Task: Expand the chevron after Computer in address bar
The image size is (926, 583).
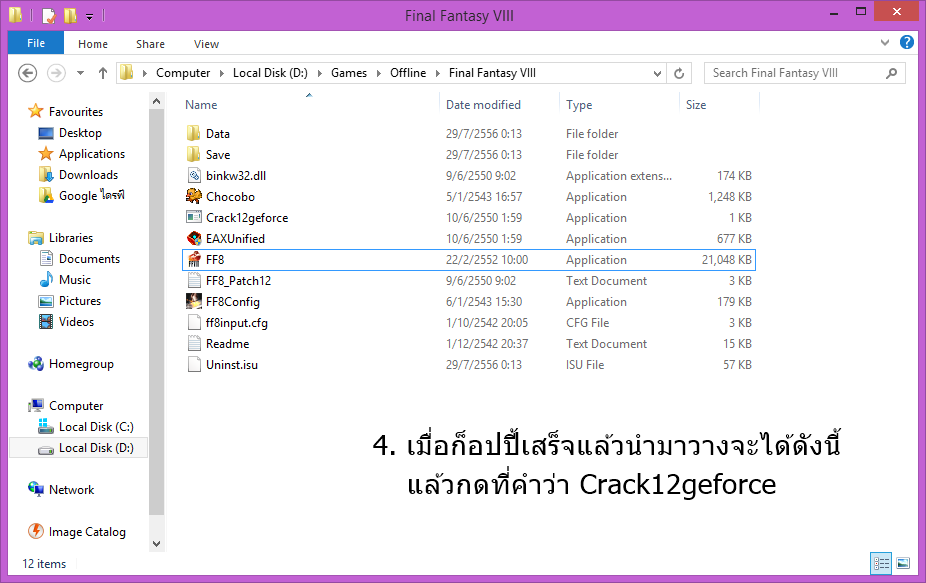Action: click(x=221, y=73)
